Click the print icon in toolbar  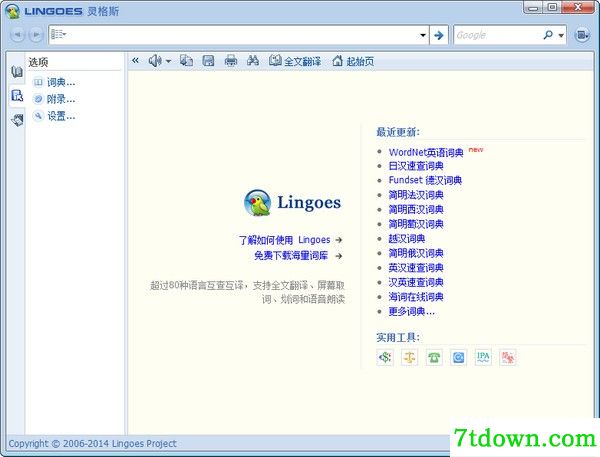[230, 60]
